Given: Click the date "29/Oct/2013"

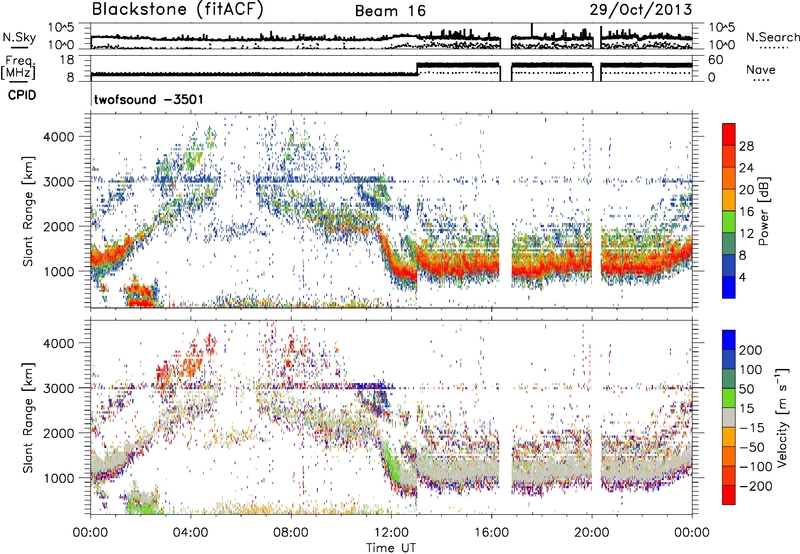Looking at the screenshot, I should [641, 9].
